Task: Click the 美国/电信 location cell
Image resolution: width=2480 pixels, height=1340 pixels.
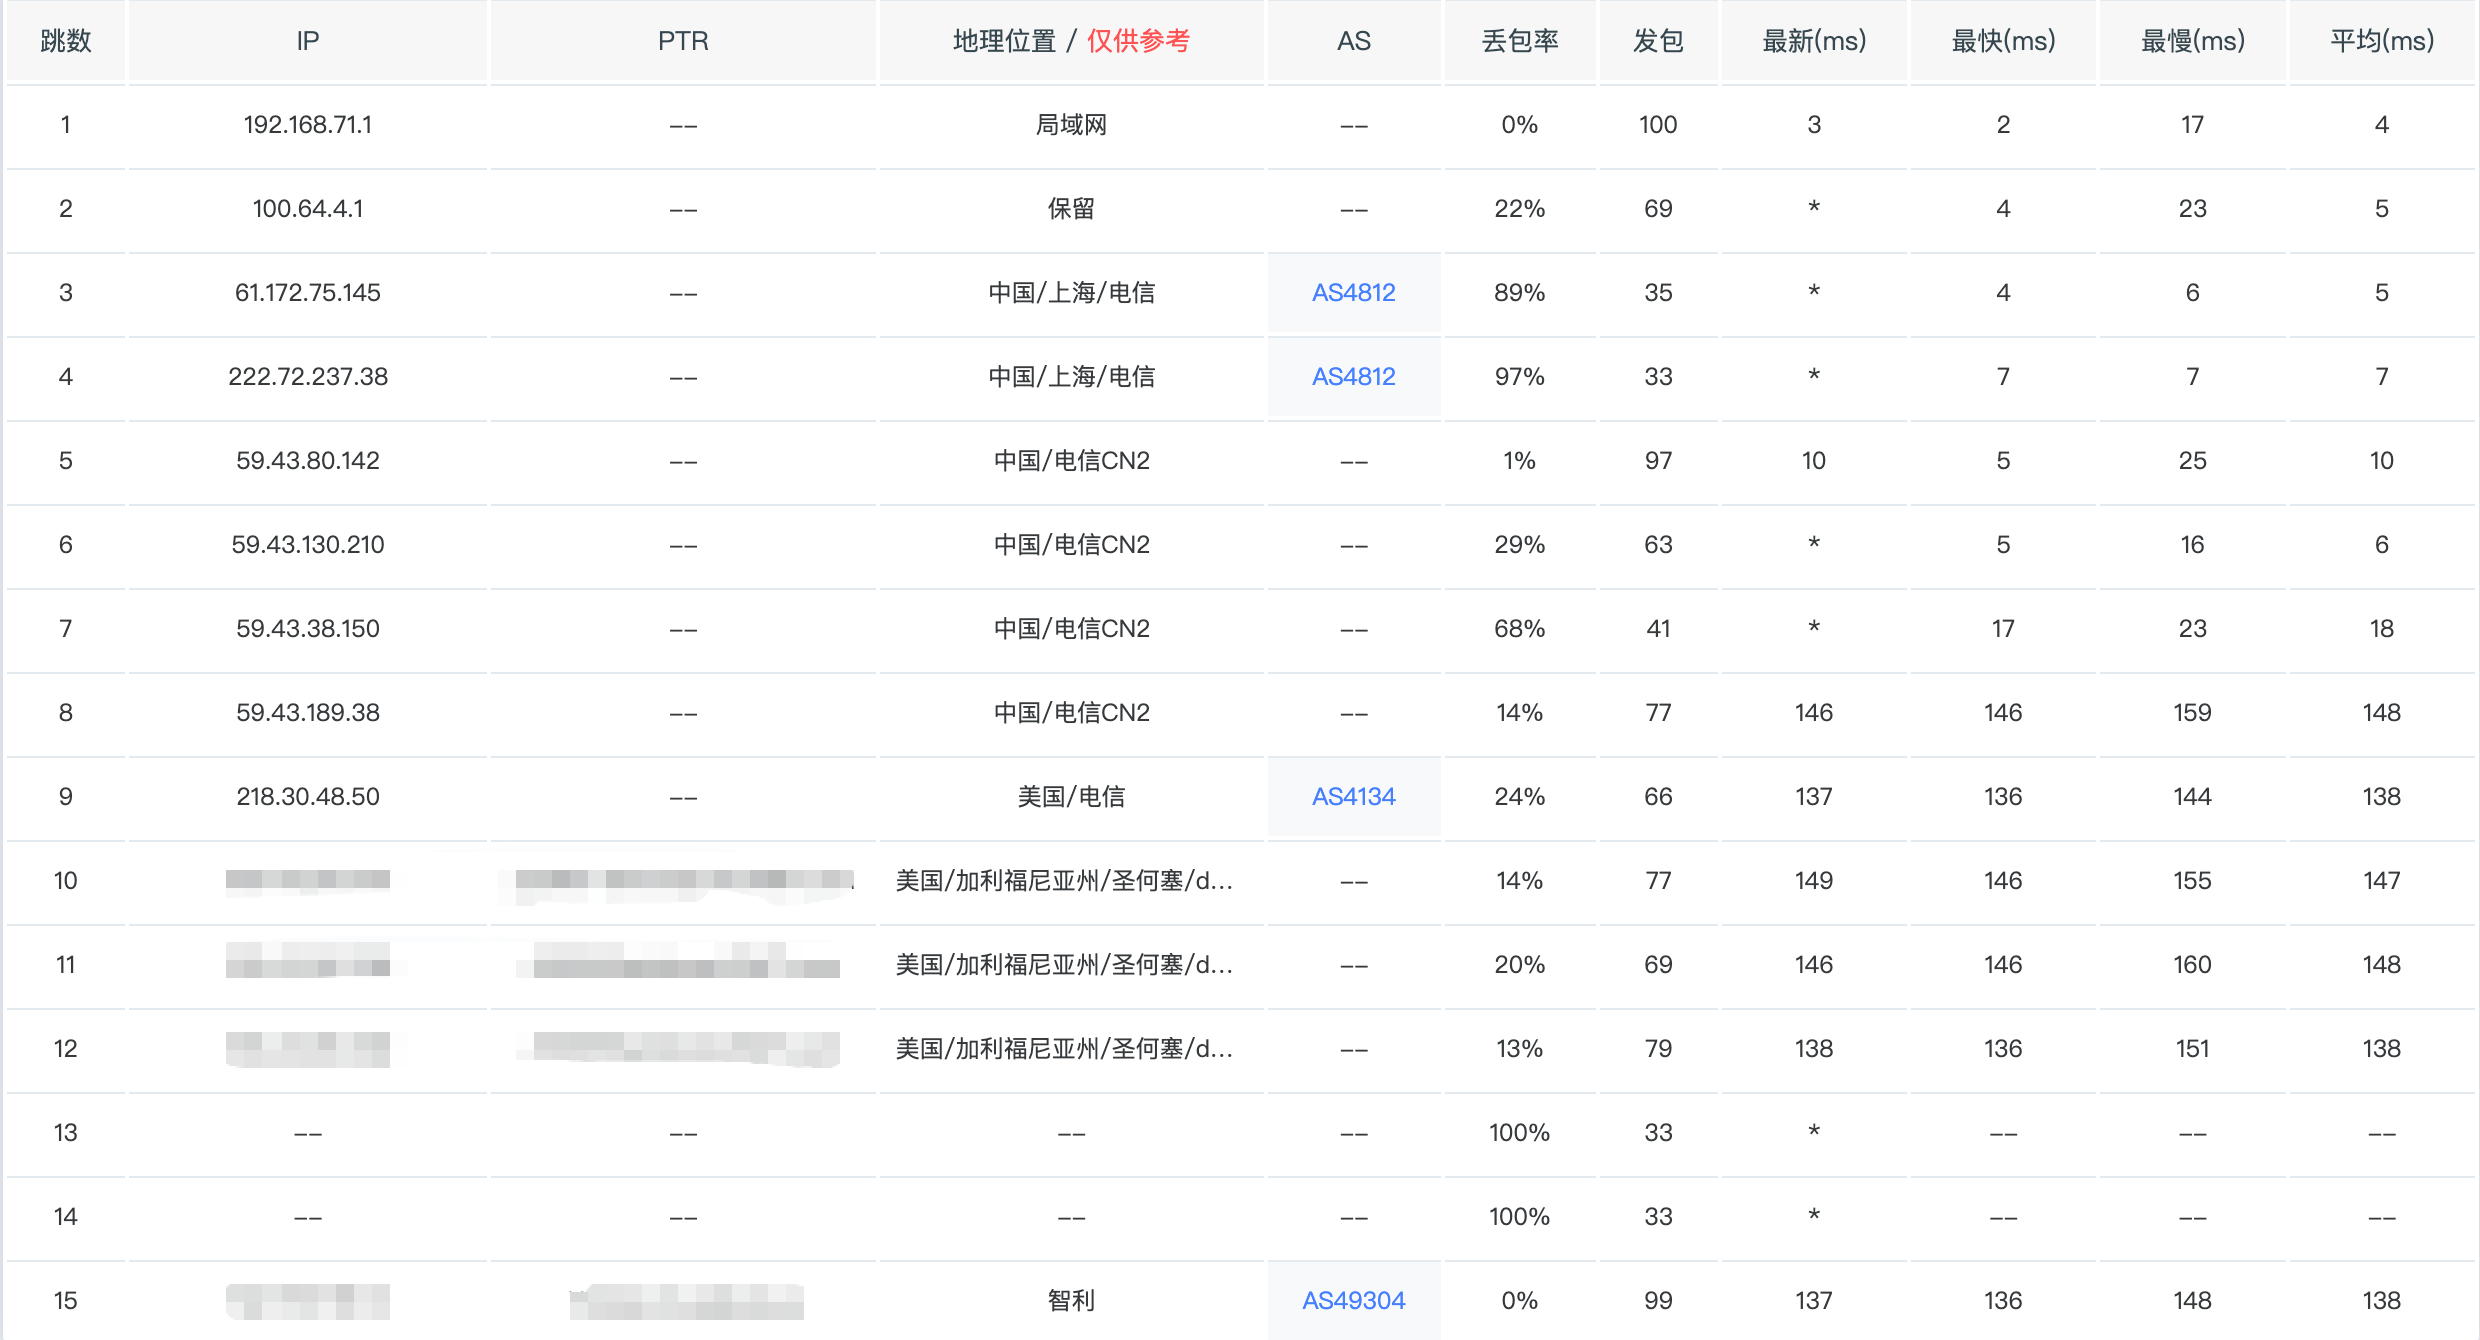Action: pos(1071,797)
